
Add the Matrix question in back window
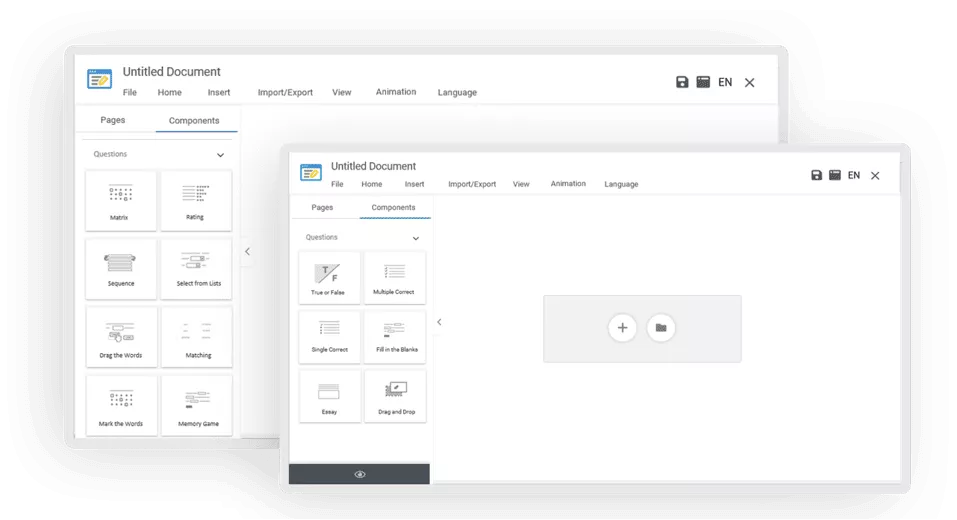click(x=121, y=201)
